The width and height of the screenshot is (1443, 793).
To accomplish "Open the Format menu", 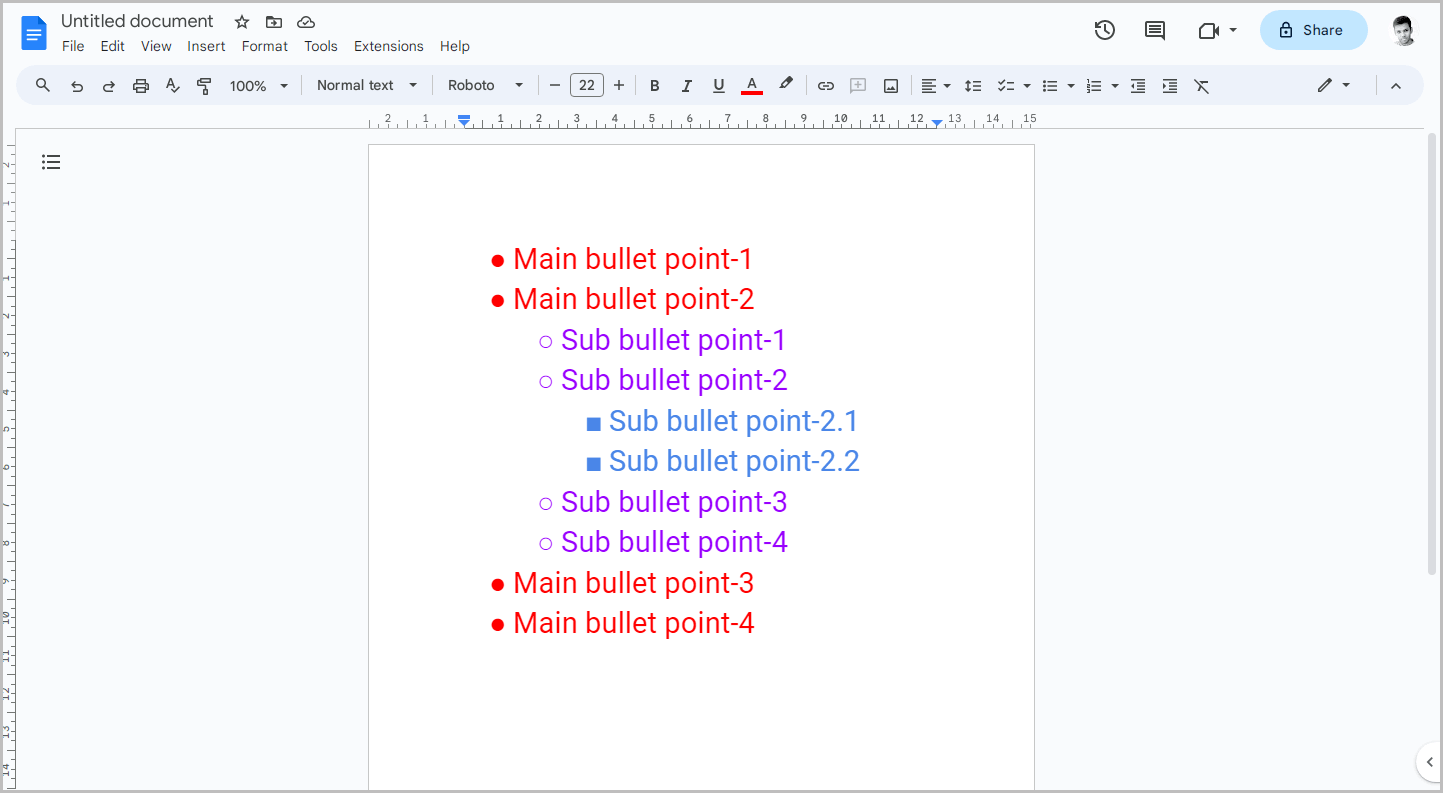I will click(x=265, y=46).
